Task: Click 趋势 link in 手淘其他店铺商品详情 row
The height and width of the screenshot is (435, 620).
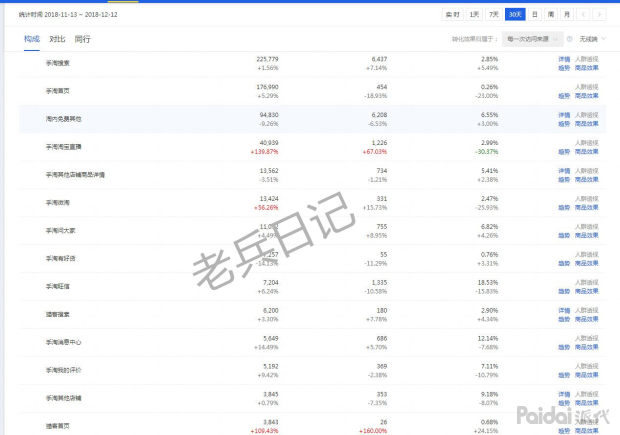Action: coord(564,180)
